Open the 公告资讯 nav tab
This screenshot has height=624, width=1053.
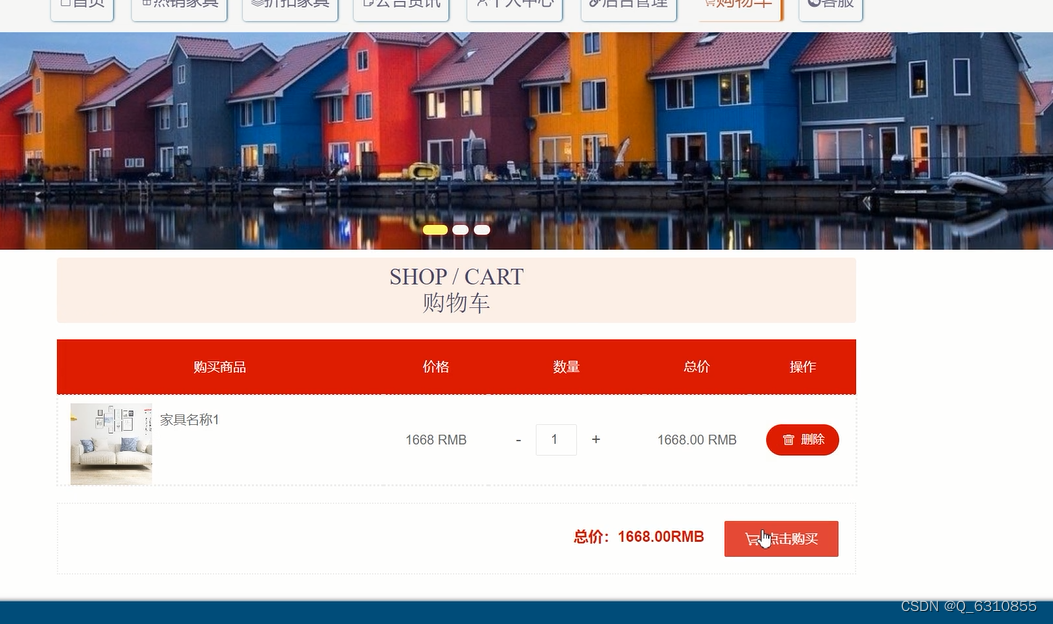[x=401, y=7]
